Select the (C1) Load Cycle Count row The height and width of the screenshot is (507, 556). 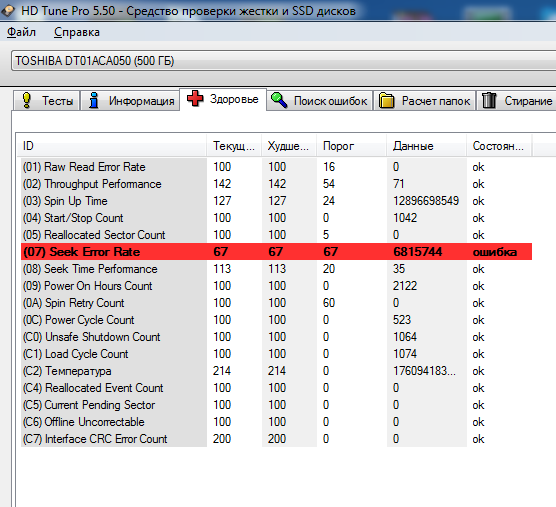click(277, 354)
